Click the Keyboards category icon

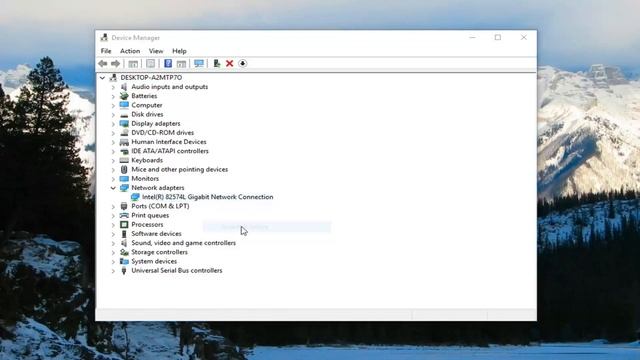124,160
